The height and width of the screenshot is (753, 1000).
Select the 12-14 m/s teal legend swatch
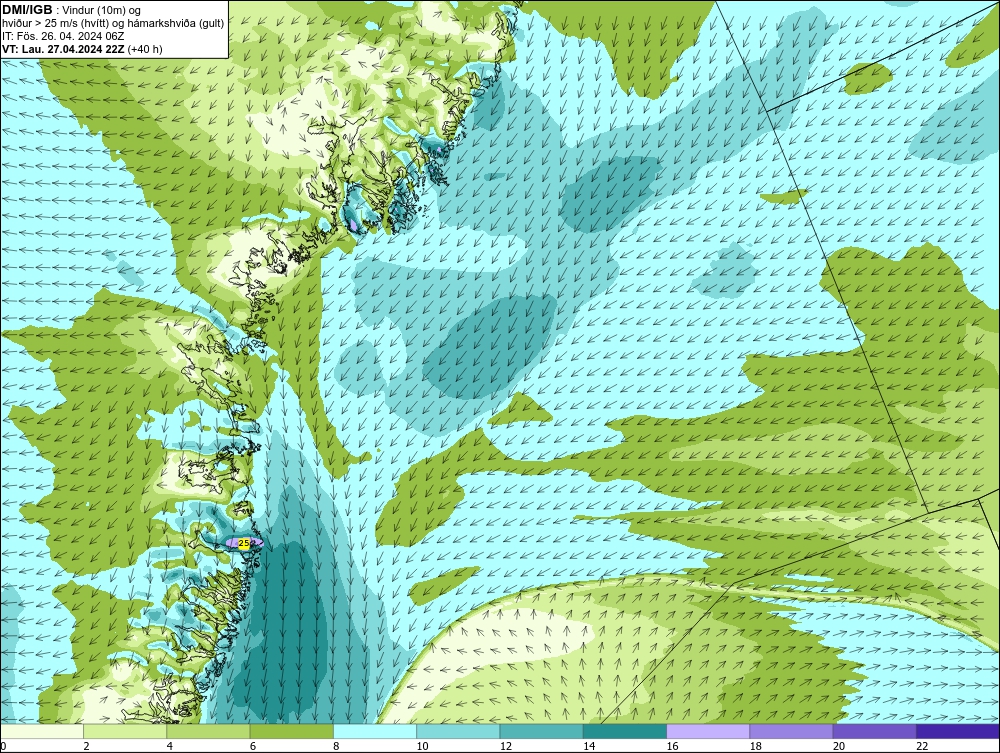541,731
